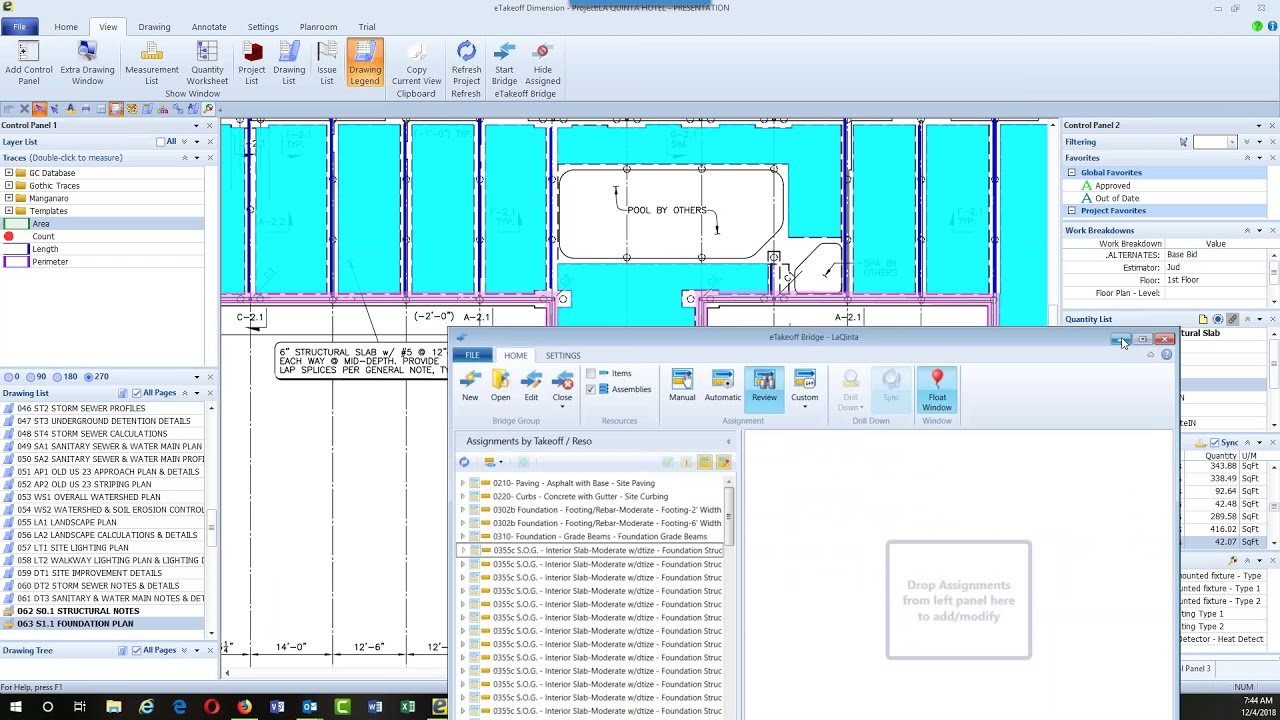Show the Drawing List window

click(289, 63)
